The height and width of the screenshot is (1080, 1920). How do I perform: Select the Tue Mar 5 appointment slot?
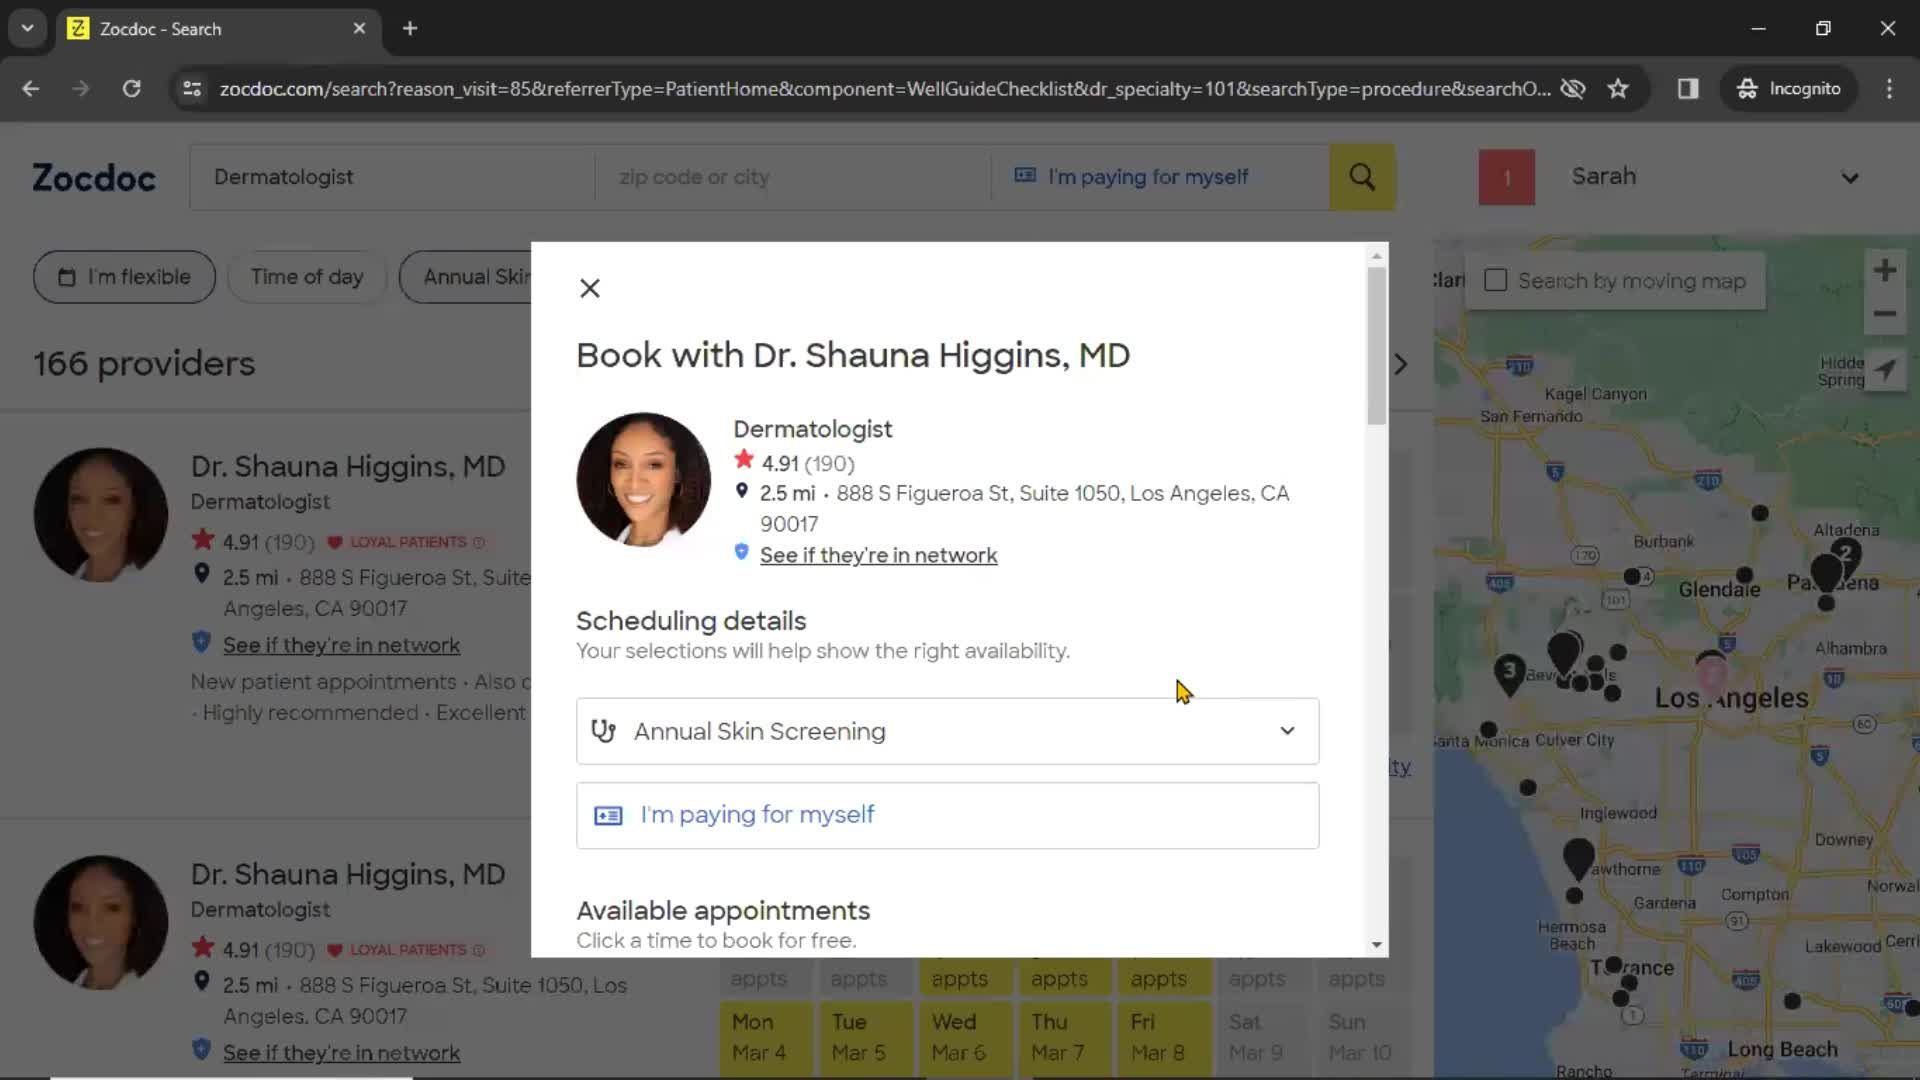[865, 1037]
